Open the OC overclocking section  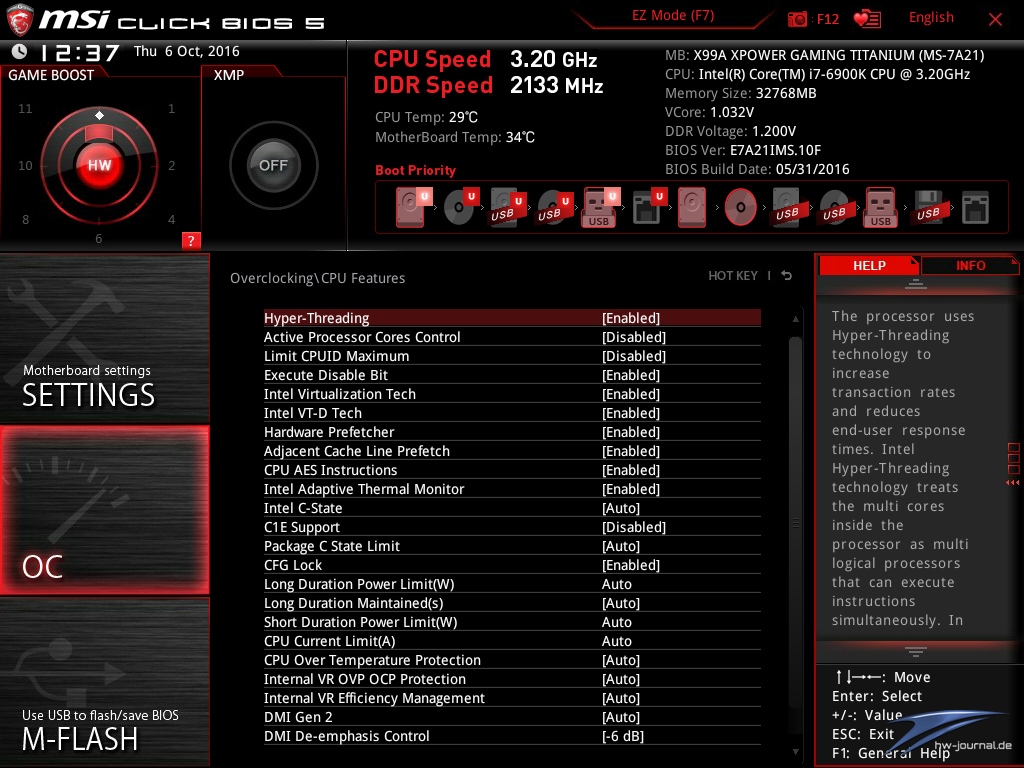click(x=104, y=510)
